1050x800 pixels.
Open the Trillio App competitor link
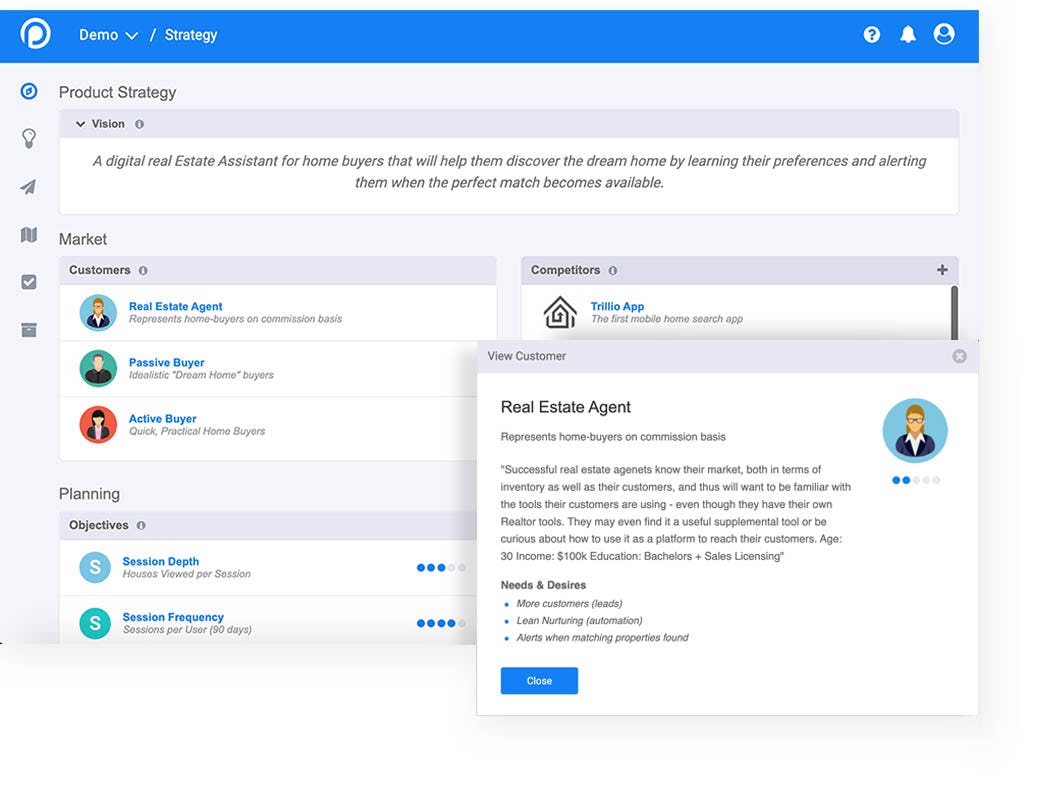click(x=615, y=306)
